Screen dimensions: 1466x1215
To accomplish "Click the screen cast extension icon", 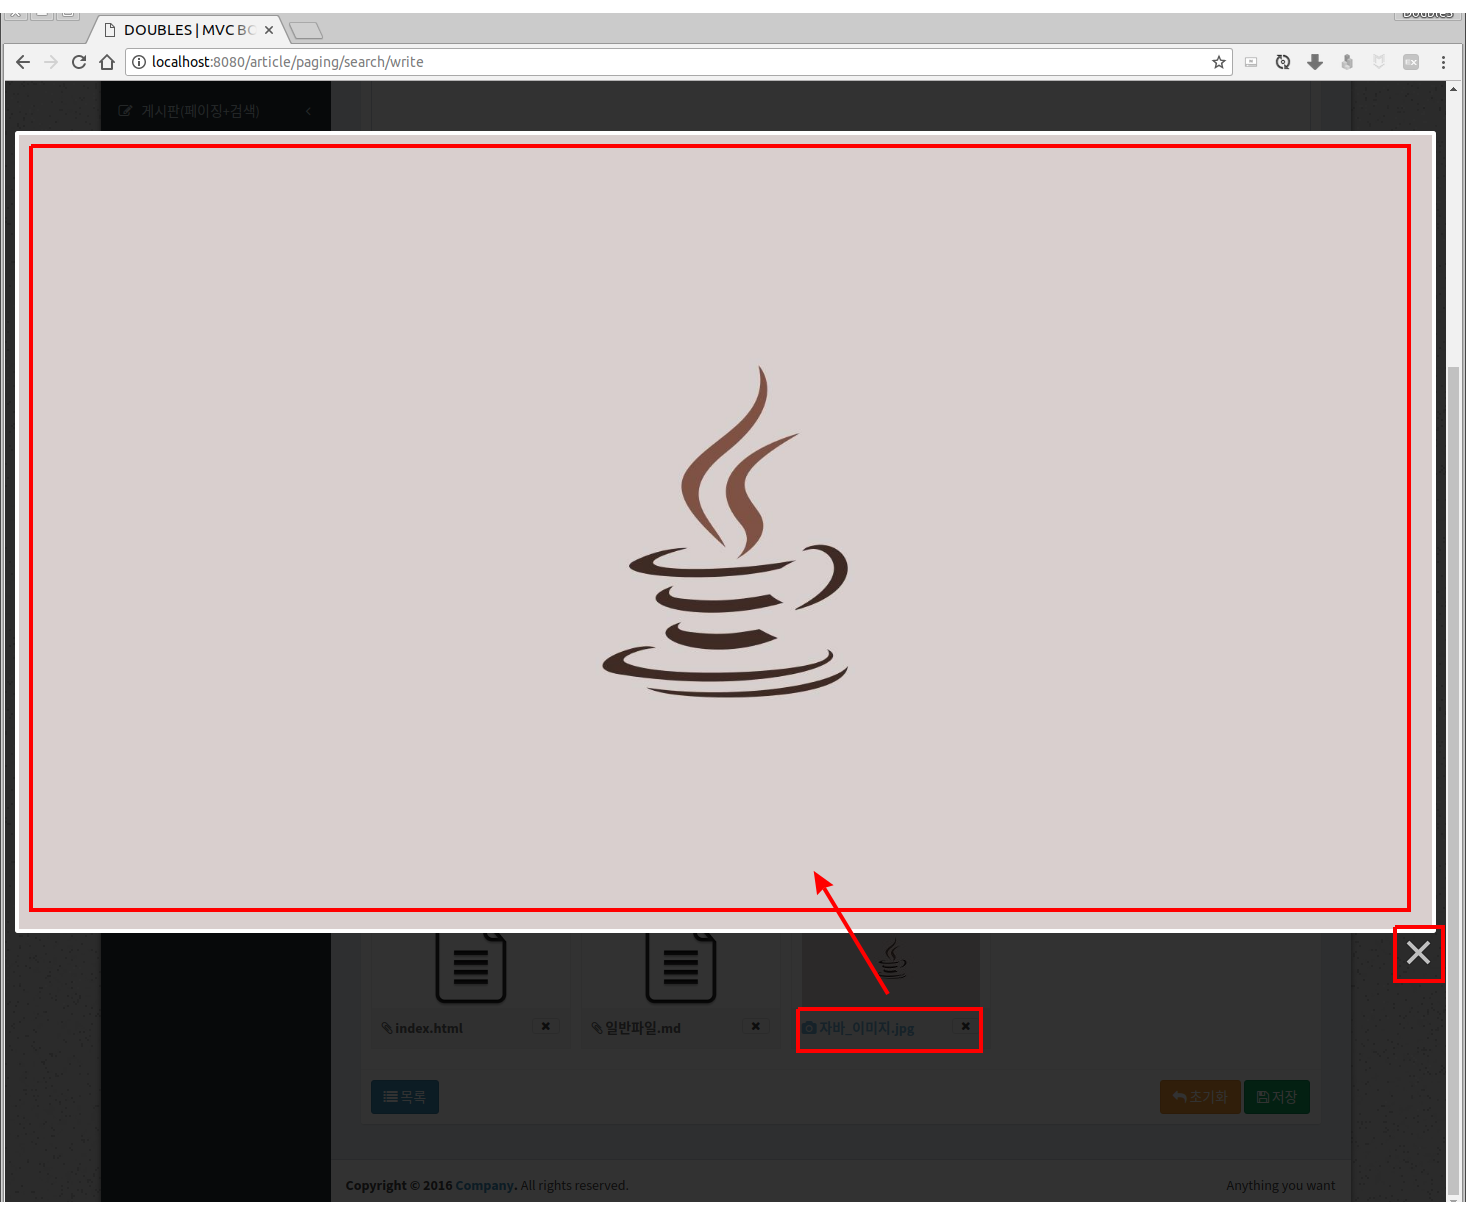I will click(1251, 62).
